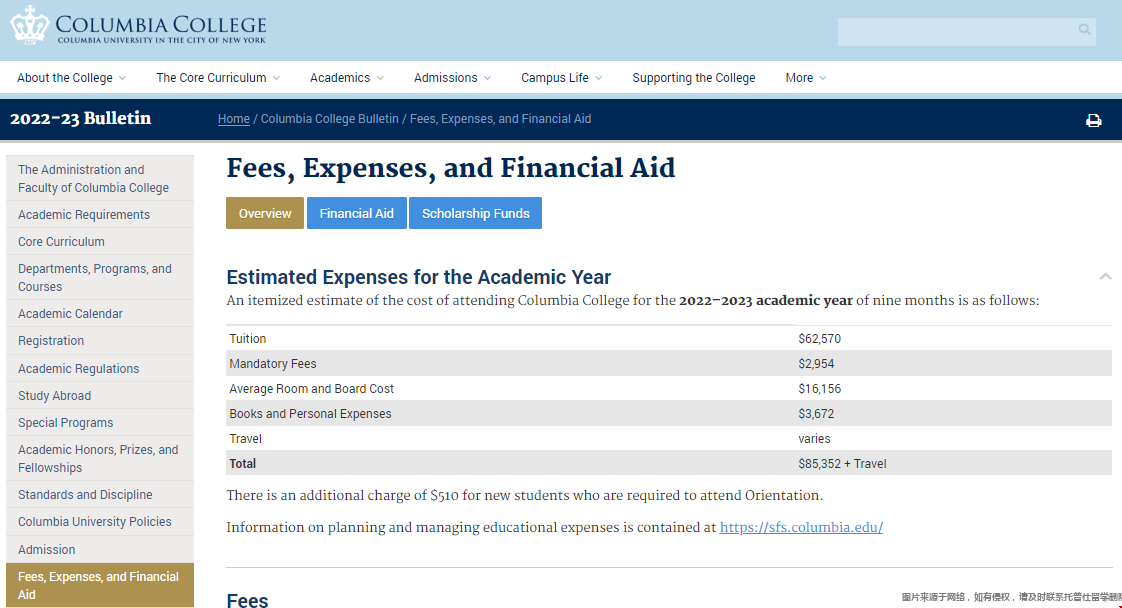Go to Supporting the College

(x=693, y=78)
